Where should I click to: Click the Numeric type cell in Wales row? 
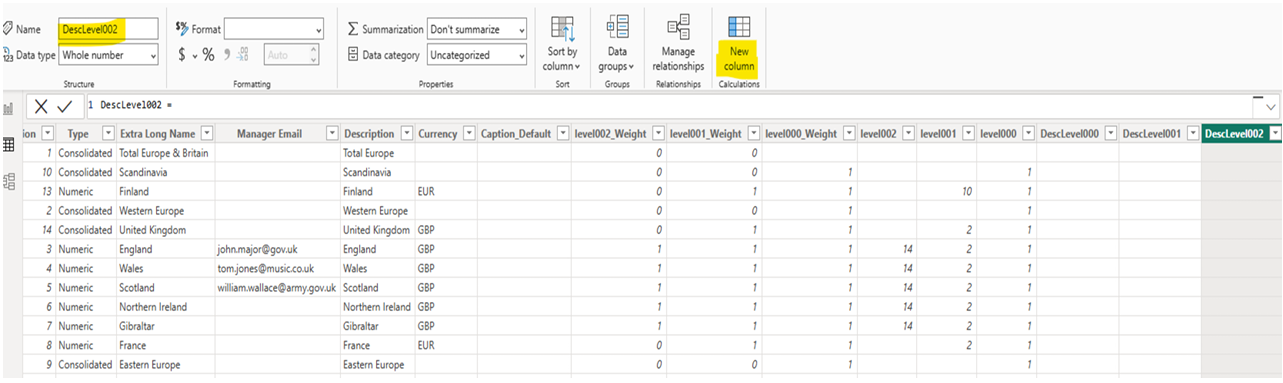tap(85, 268)
